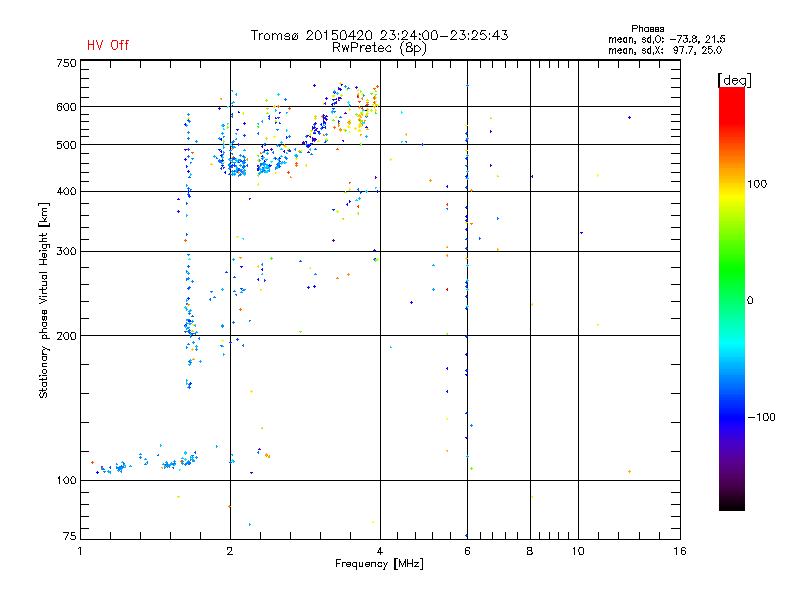Click the y-axis label '200'

(66, 336)
